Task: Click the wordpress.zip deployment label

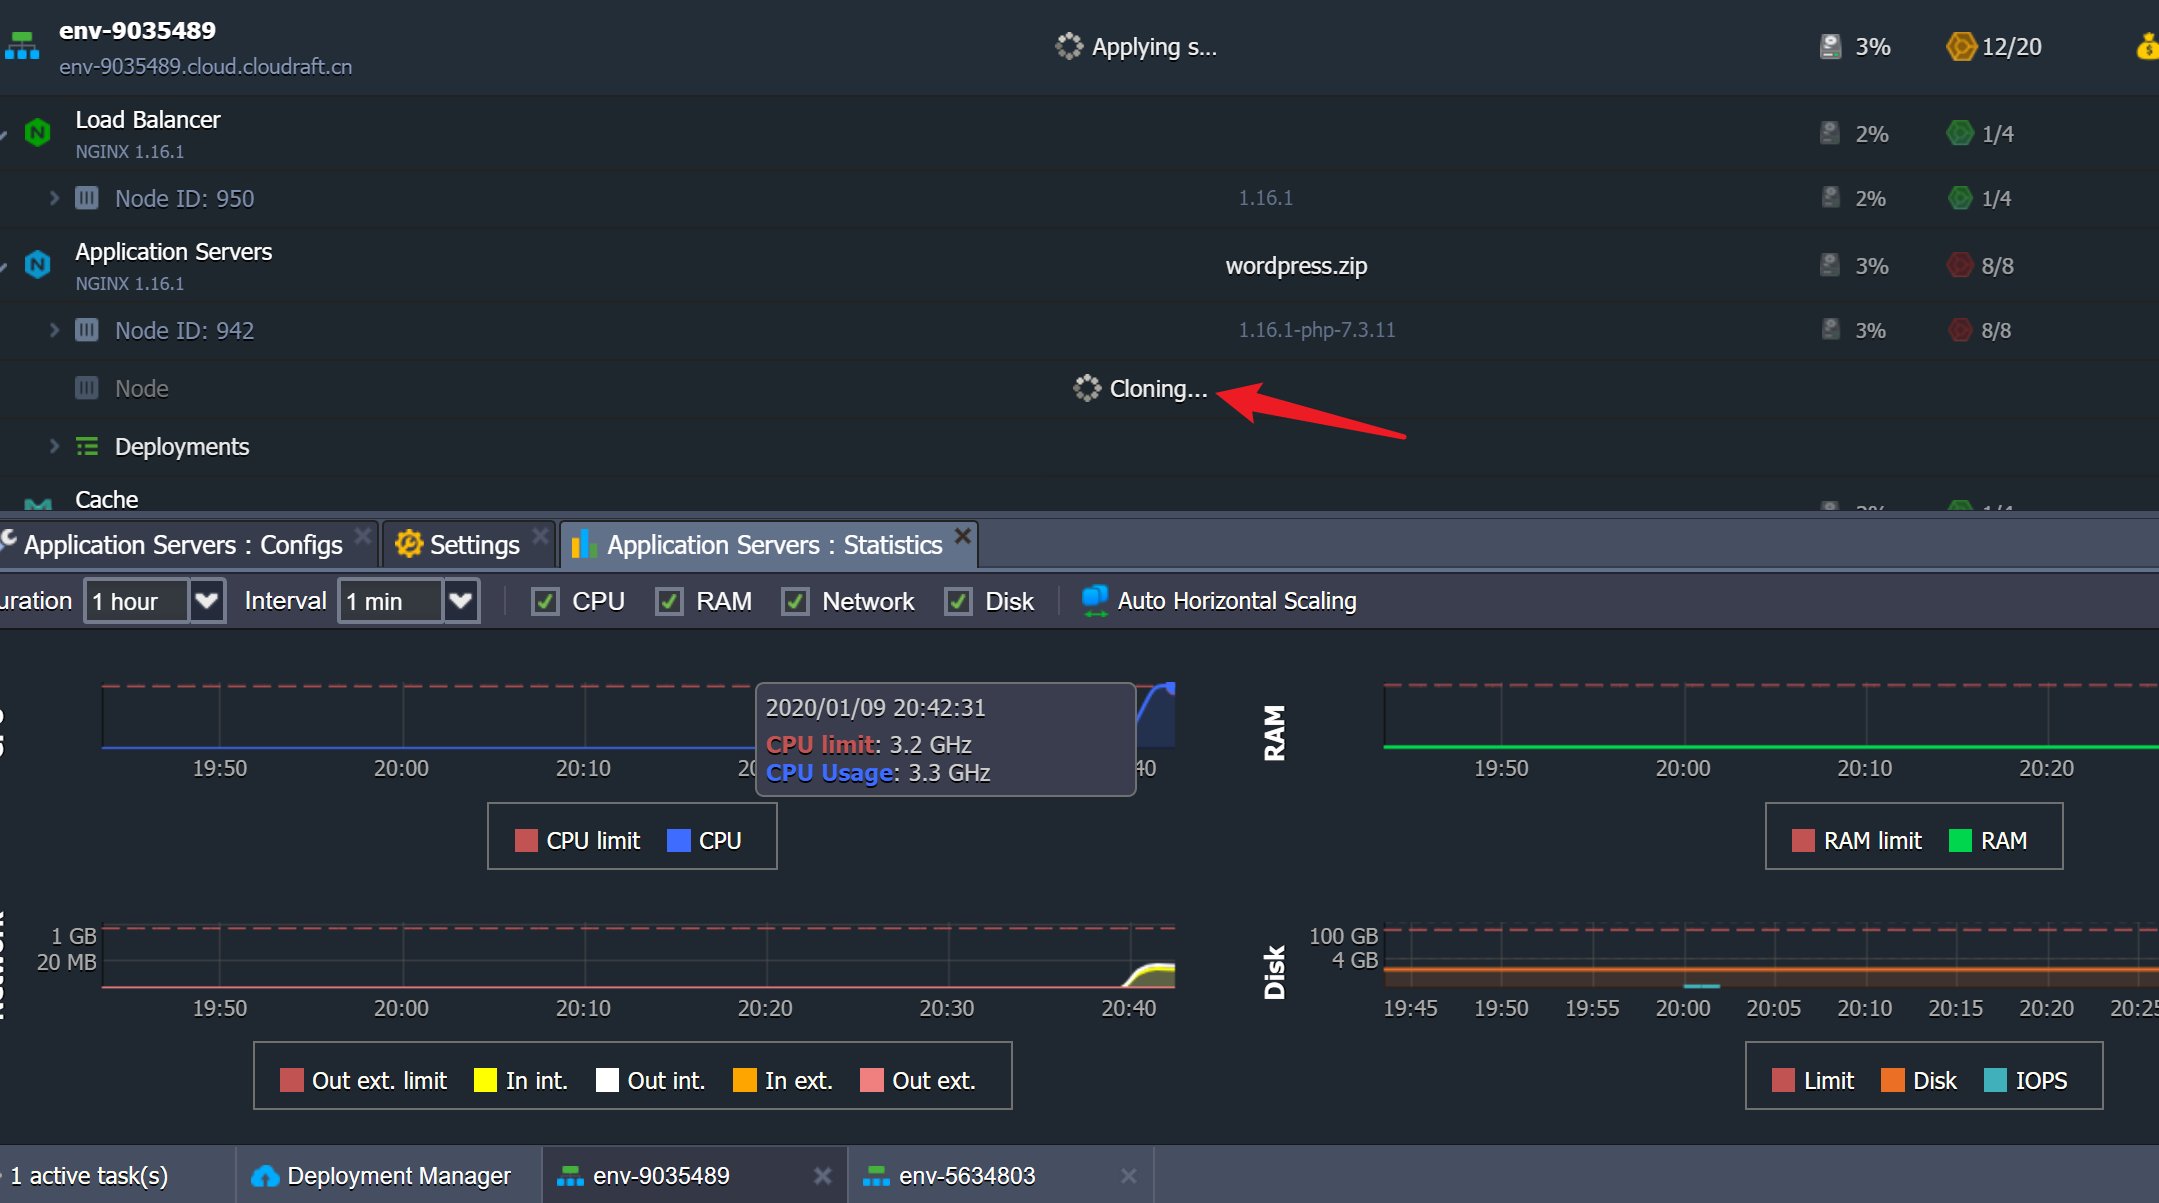Action: [1296, 266]
